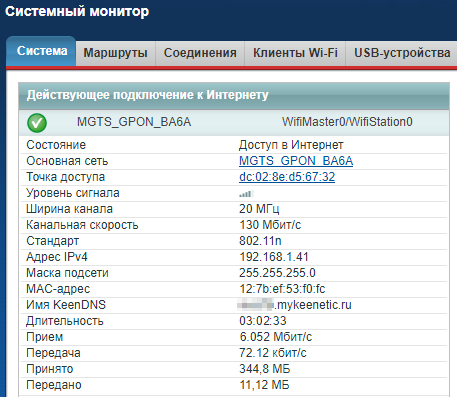Click the MAC address value 12:7b:ef:53:f0:fc
457x397 pixels.
click(x=282, y=289)
